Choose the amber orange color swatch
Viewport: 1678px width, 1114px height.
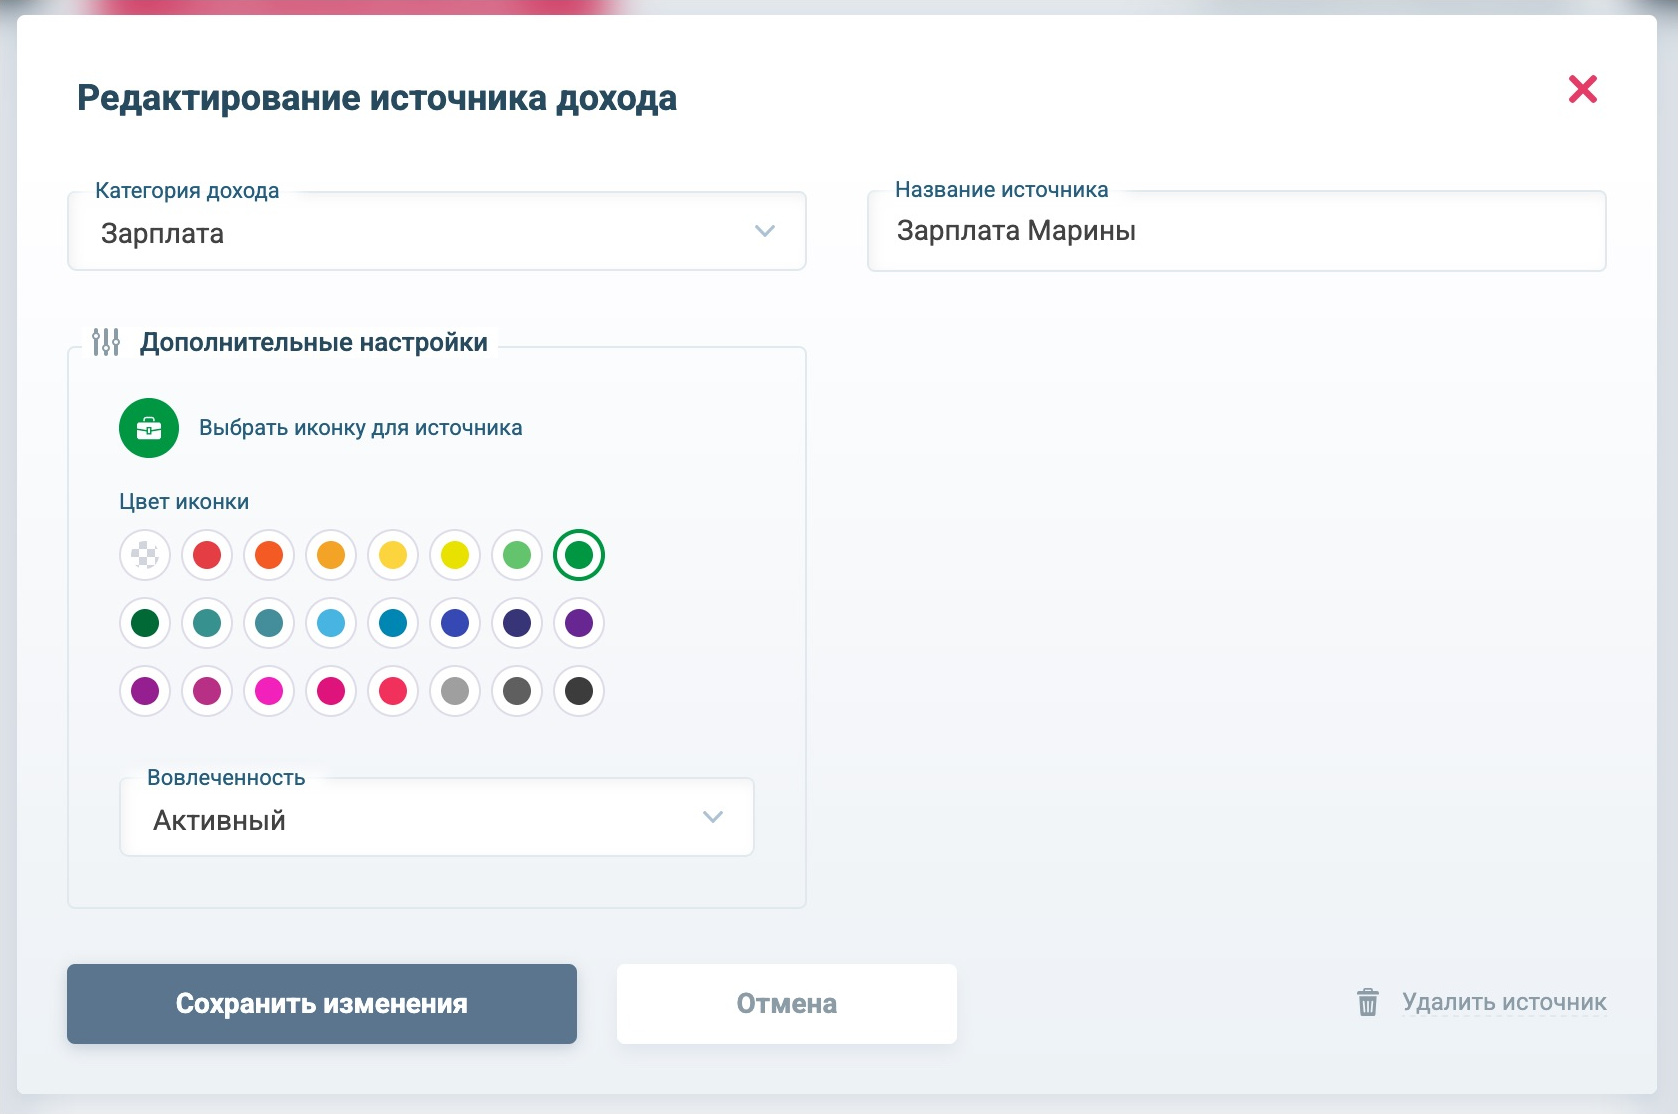pos(331,555)
